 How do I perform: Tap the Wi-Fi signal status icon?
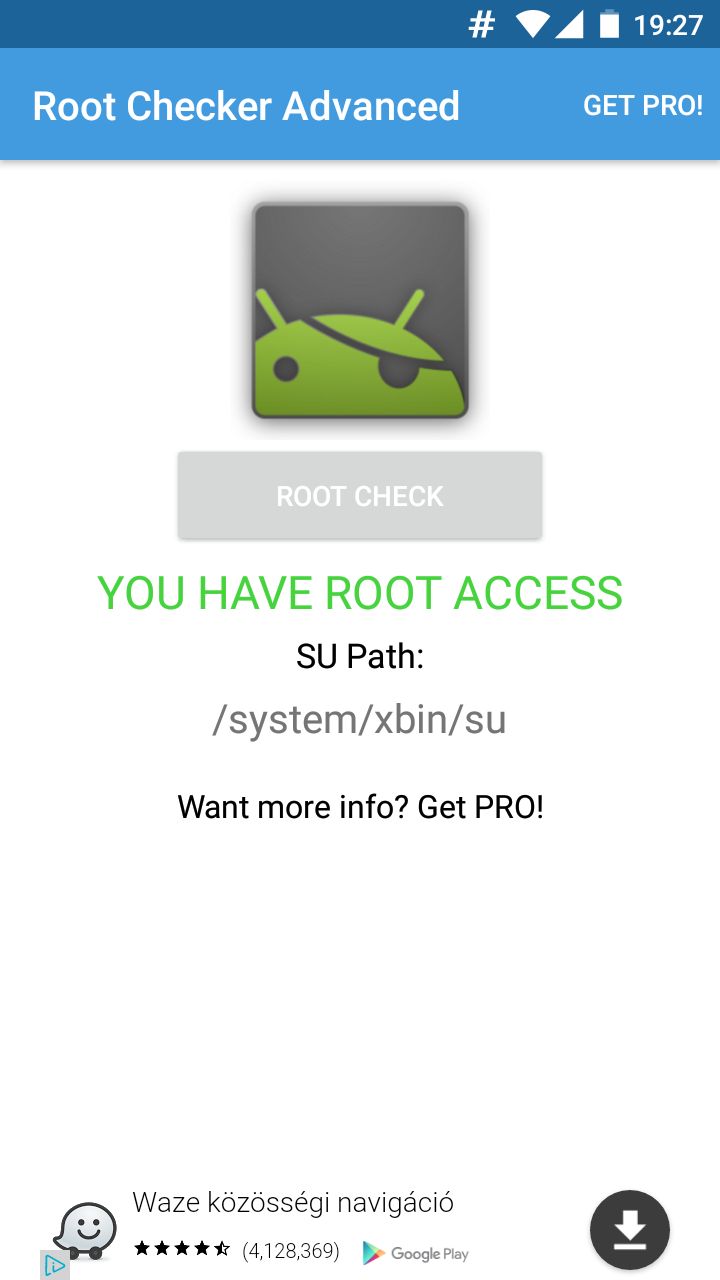532,24
